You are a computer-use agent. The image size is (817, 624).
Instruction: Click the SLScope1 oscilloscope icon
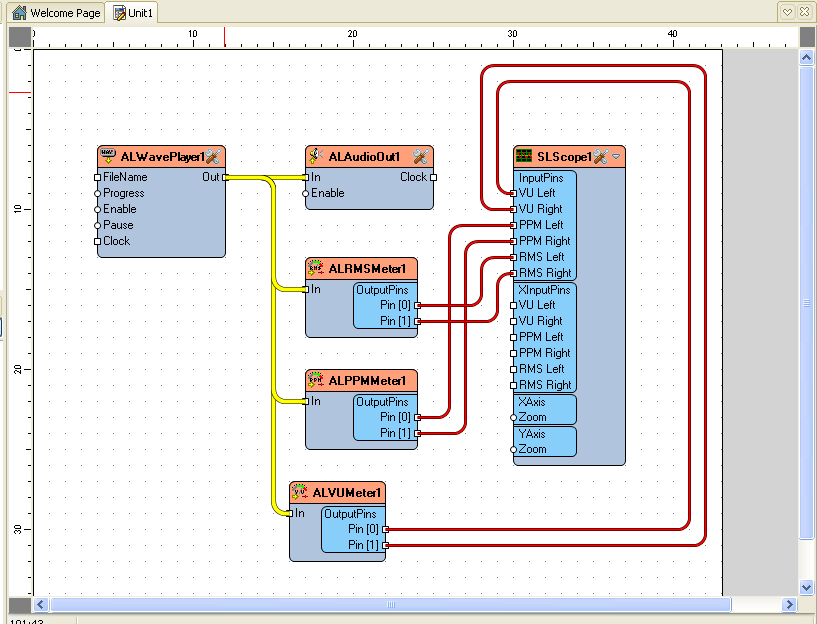point(524,157)
